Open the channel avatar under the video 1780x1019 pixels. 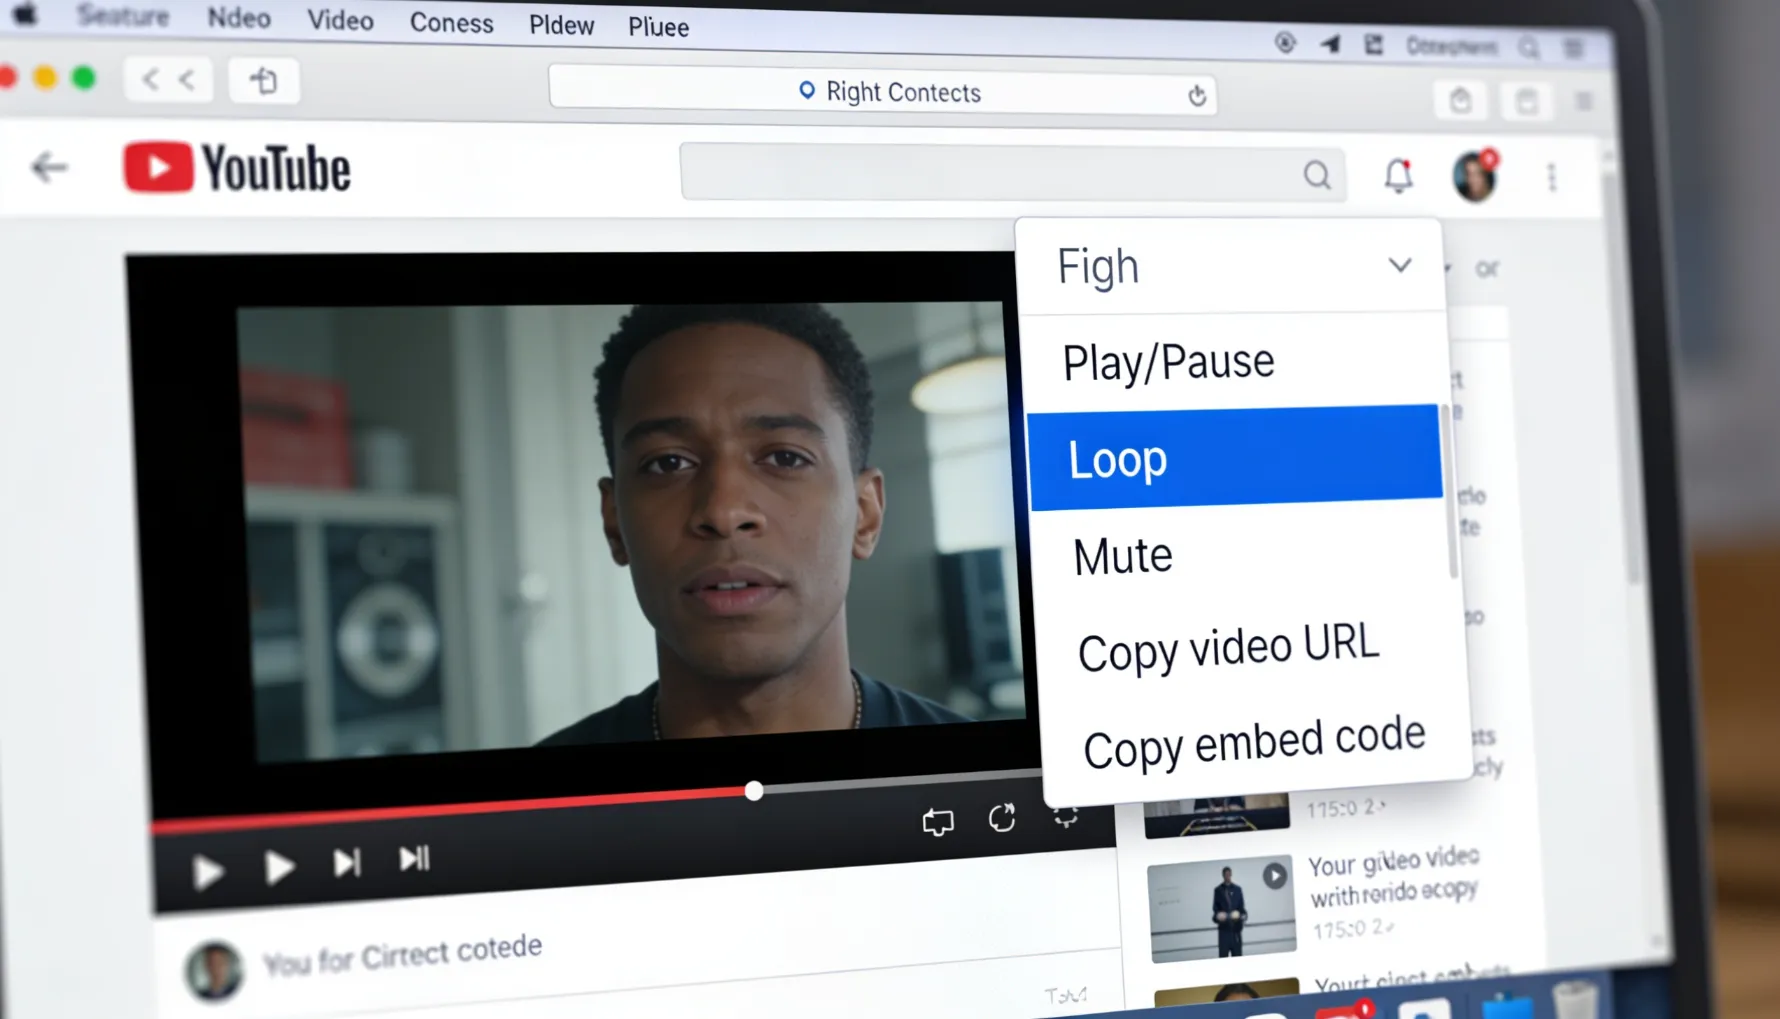coord(214,970)
